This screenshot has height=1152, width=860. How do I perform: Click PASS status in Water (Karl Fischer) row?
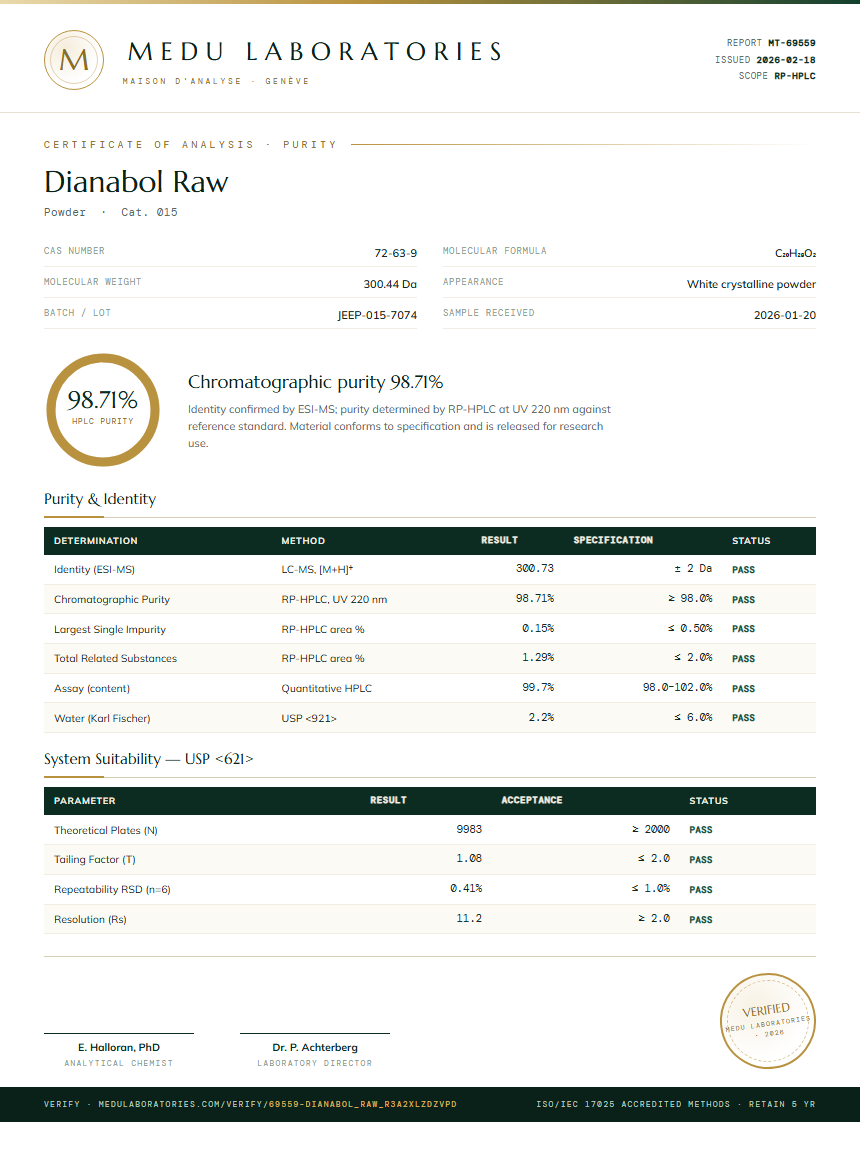[743, 718]
